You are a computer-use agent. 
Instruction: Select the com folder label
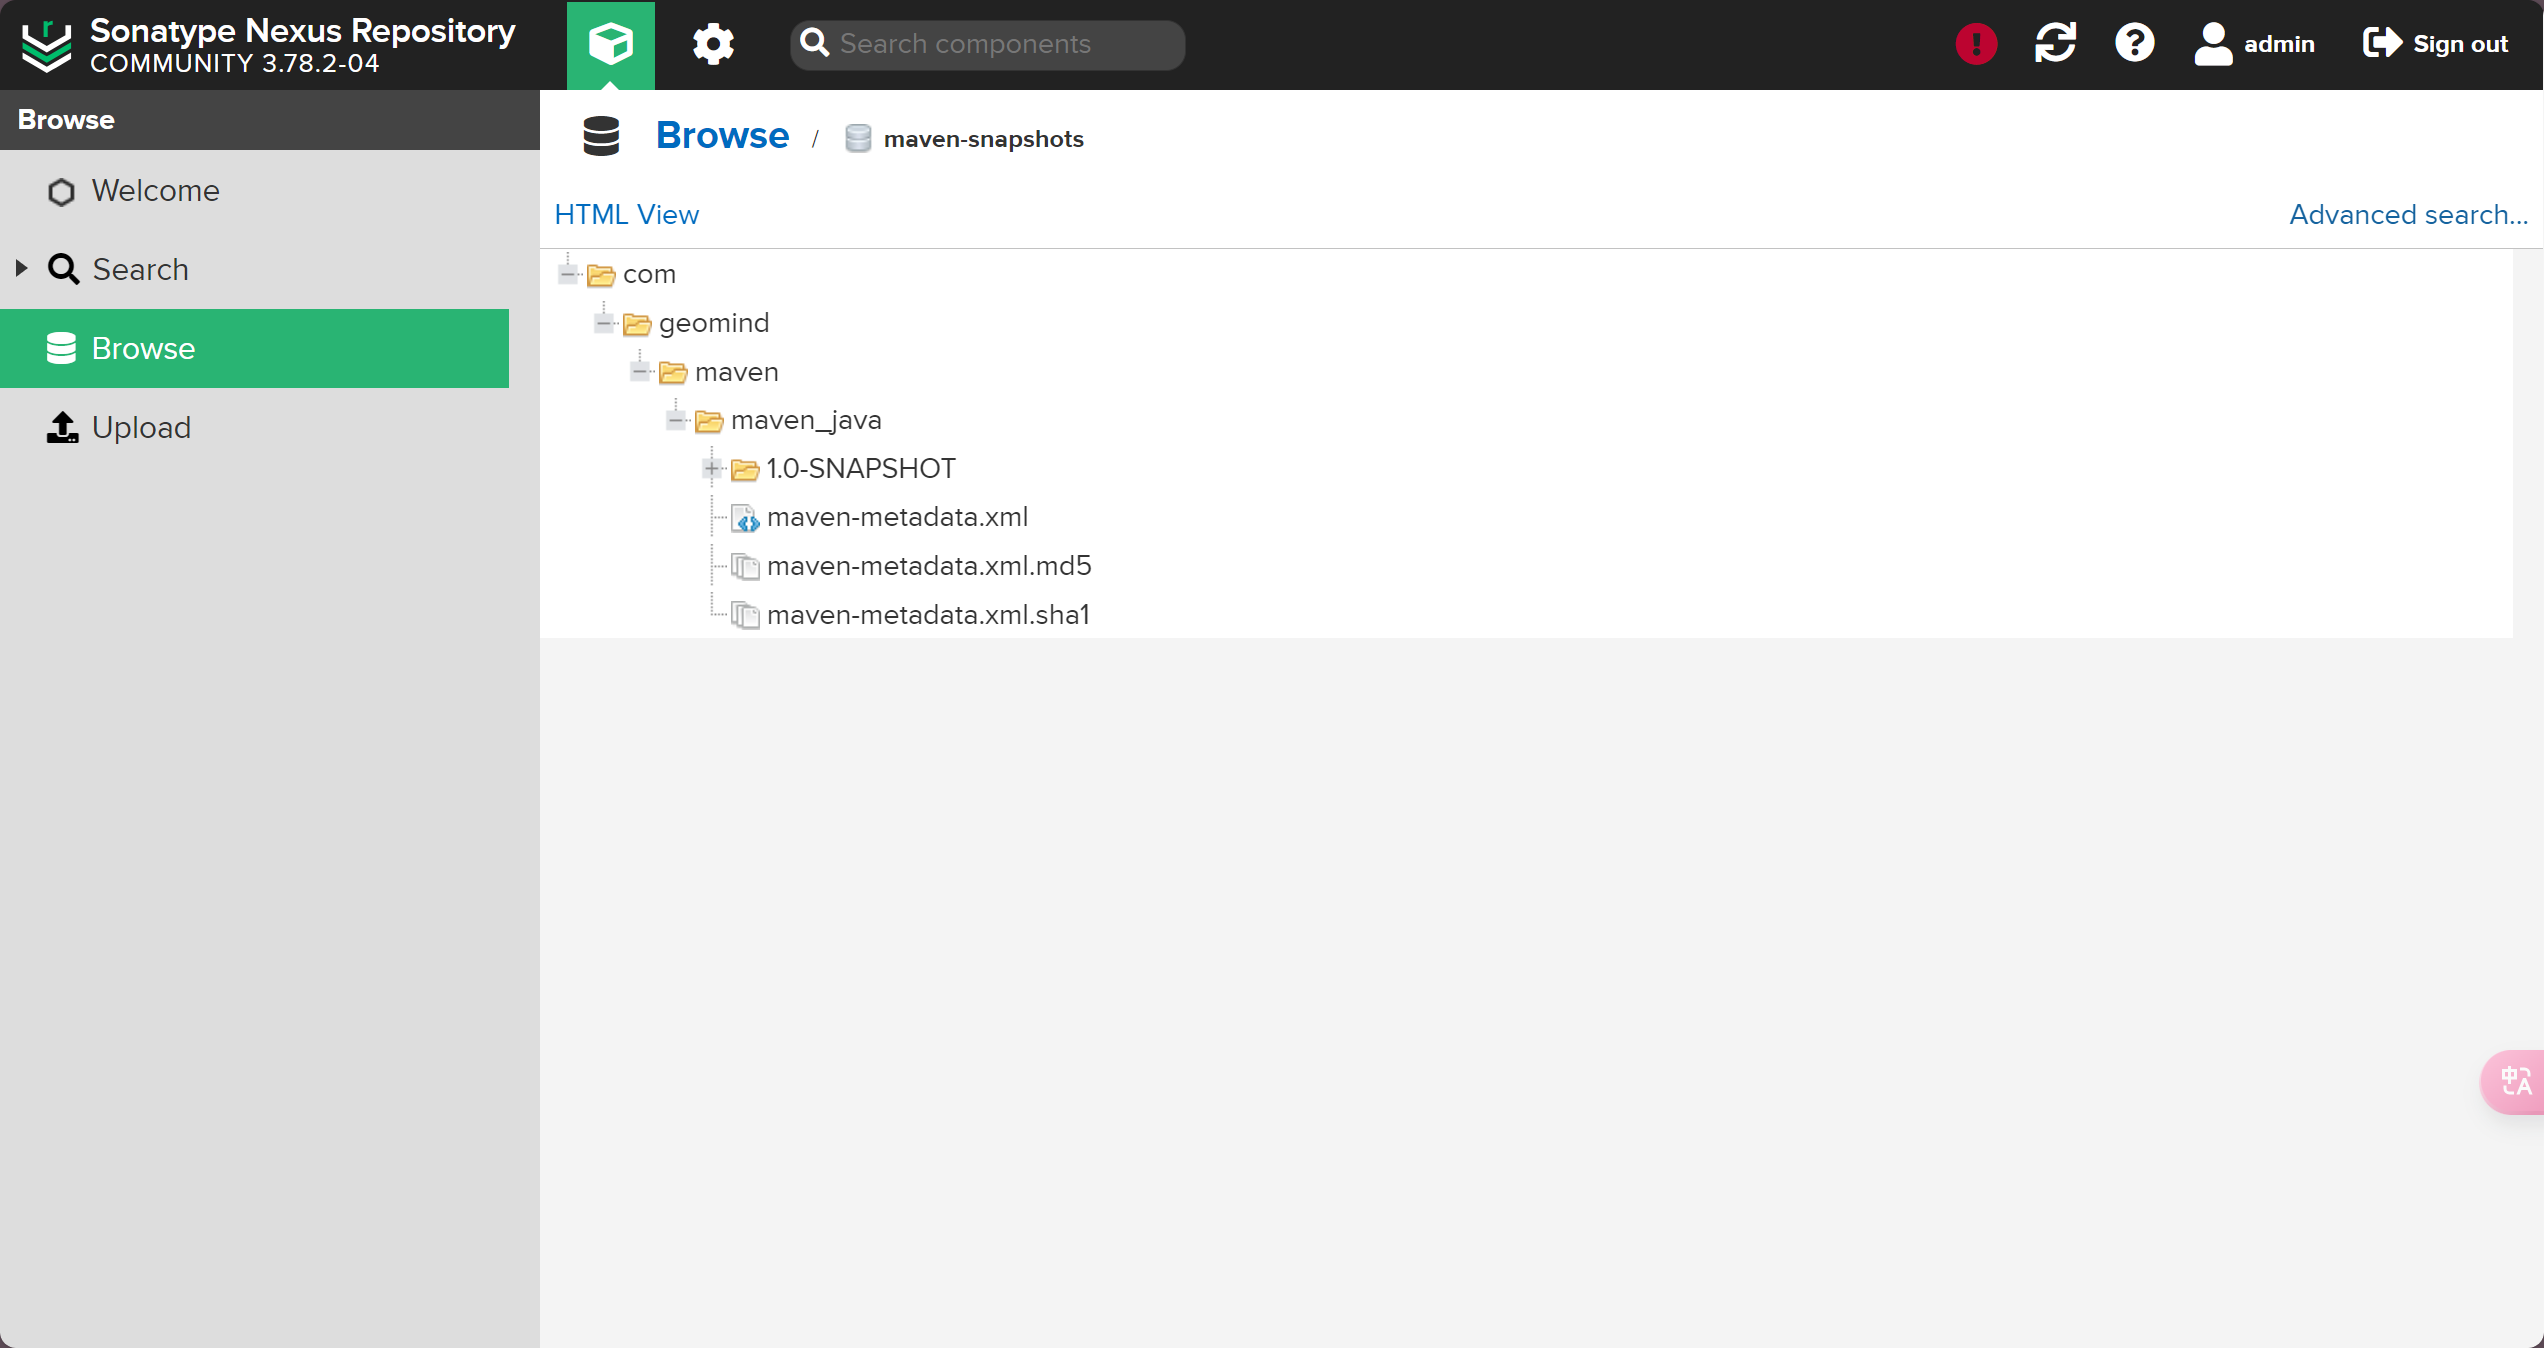coord(649,274)
